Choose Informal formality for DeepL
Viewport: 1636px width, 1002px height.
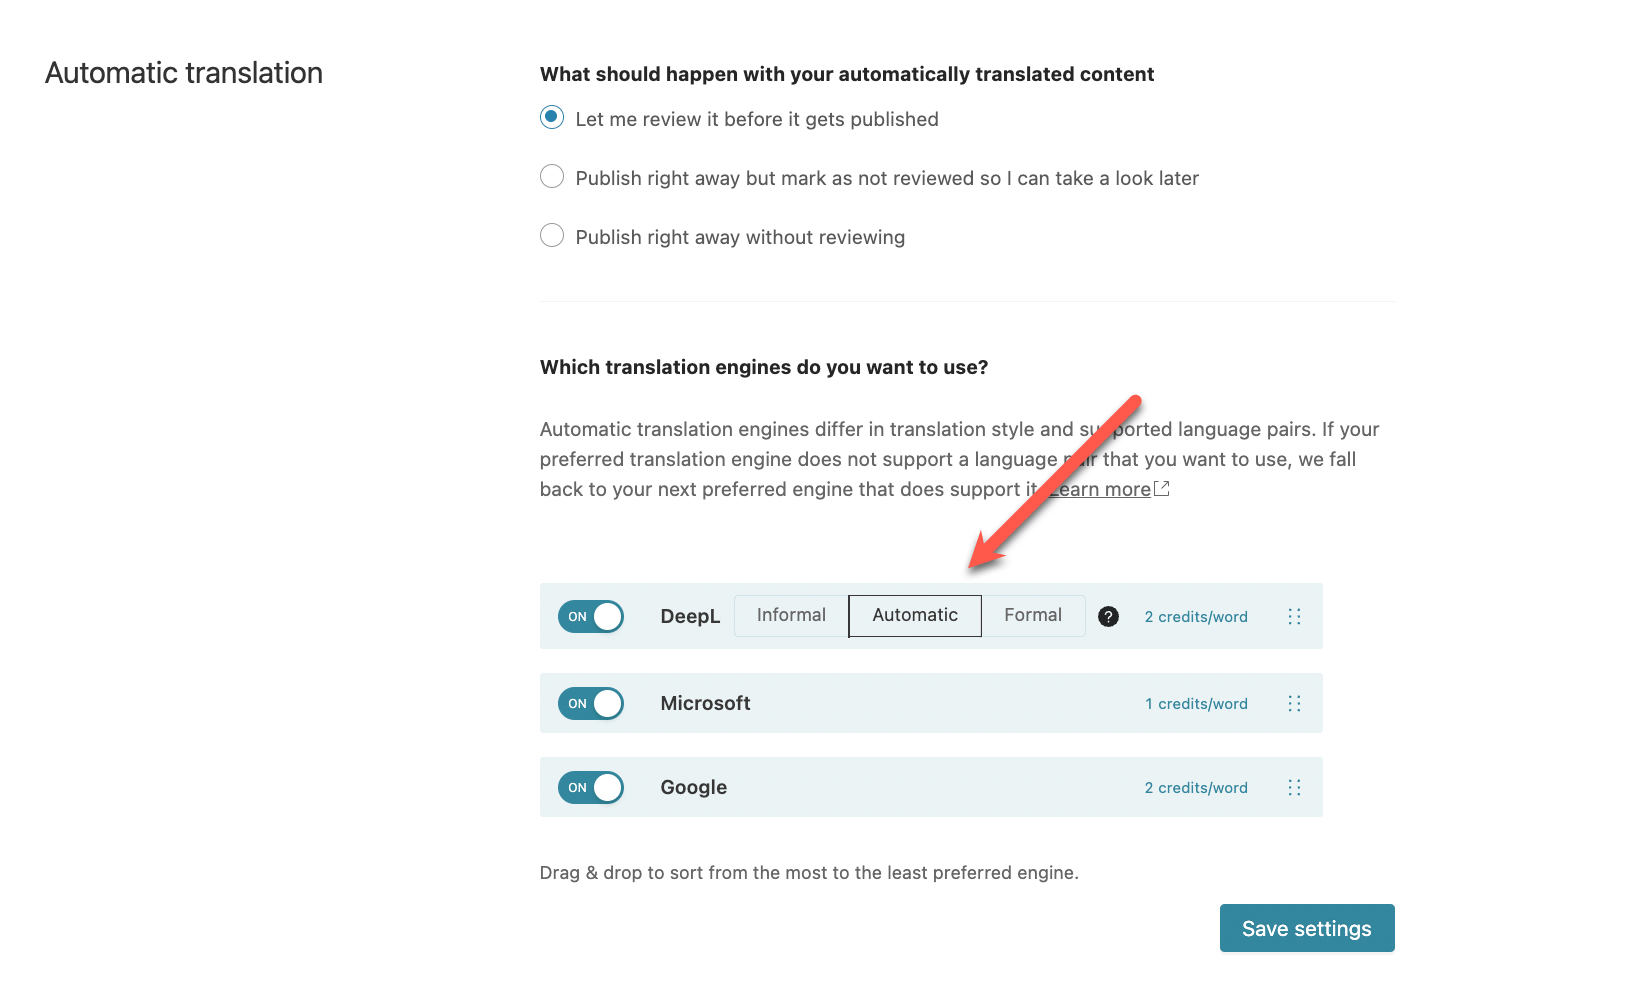791,616
